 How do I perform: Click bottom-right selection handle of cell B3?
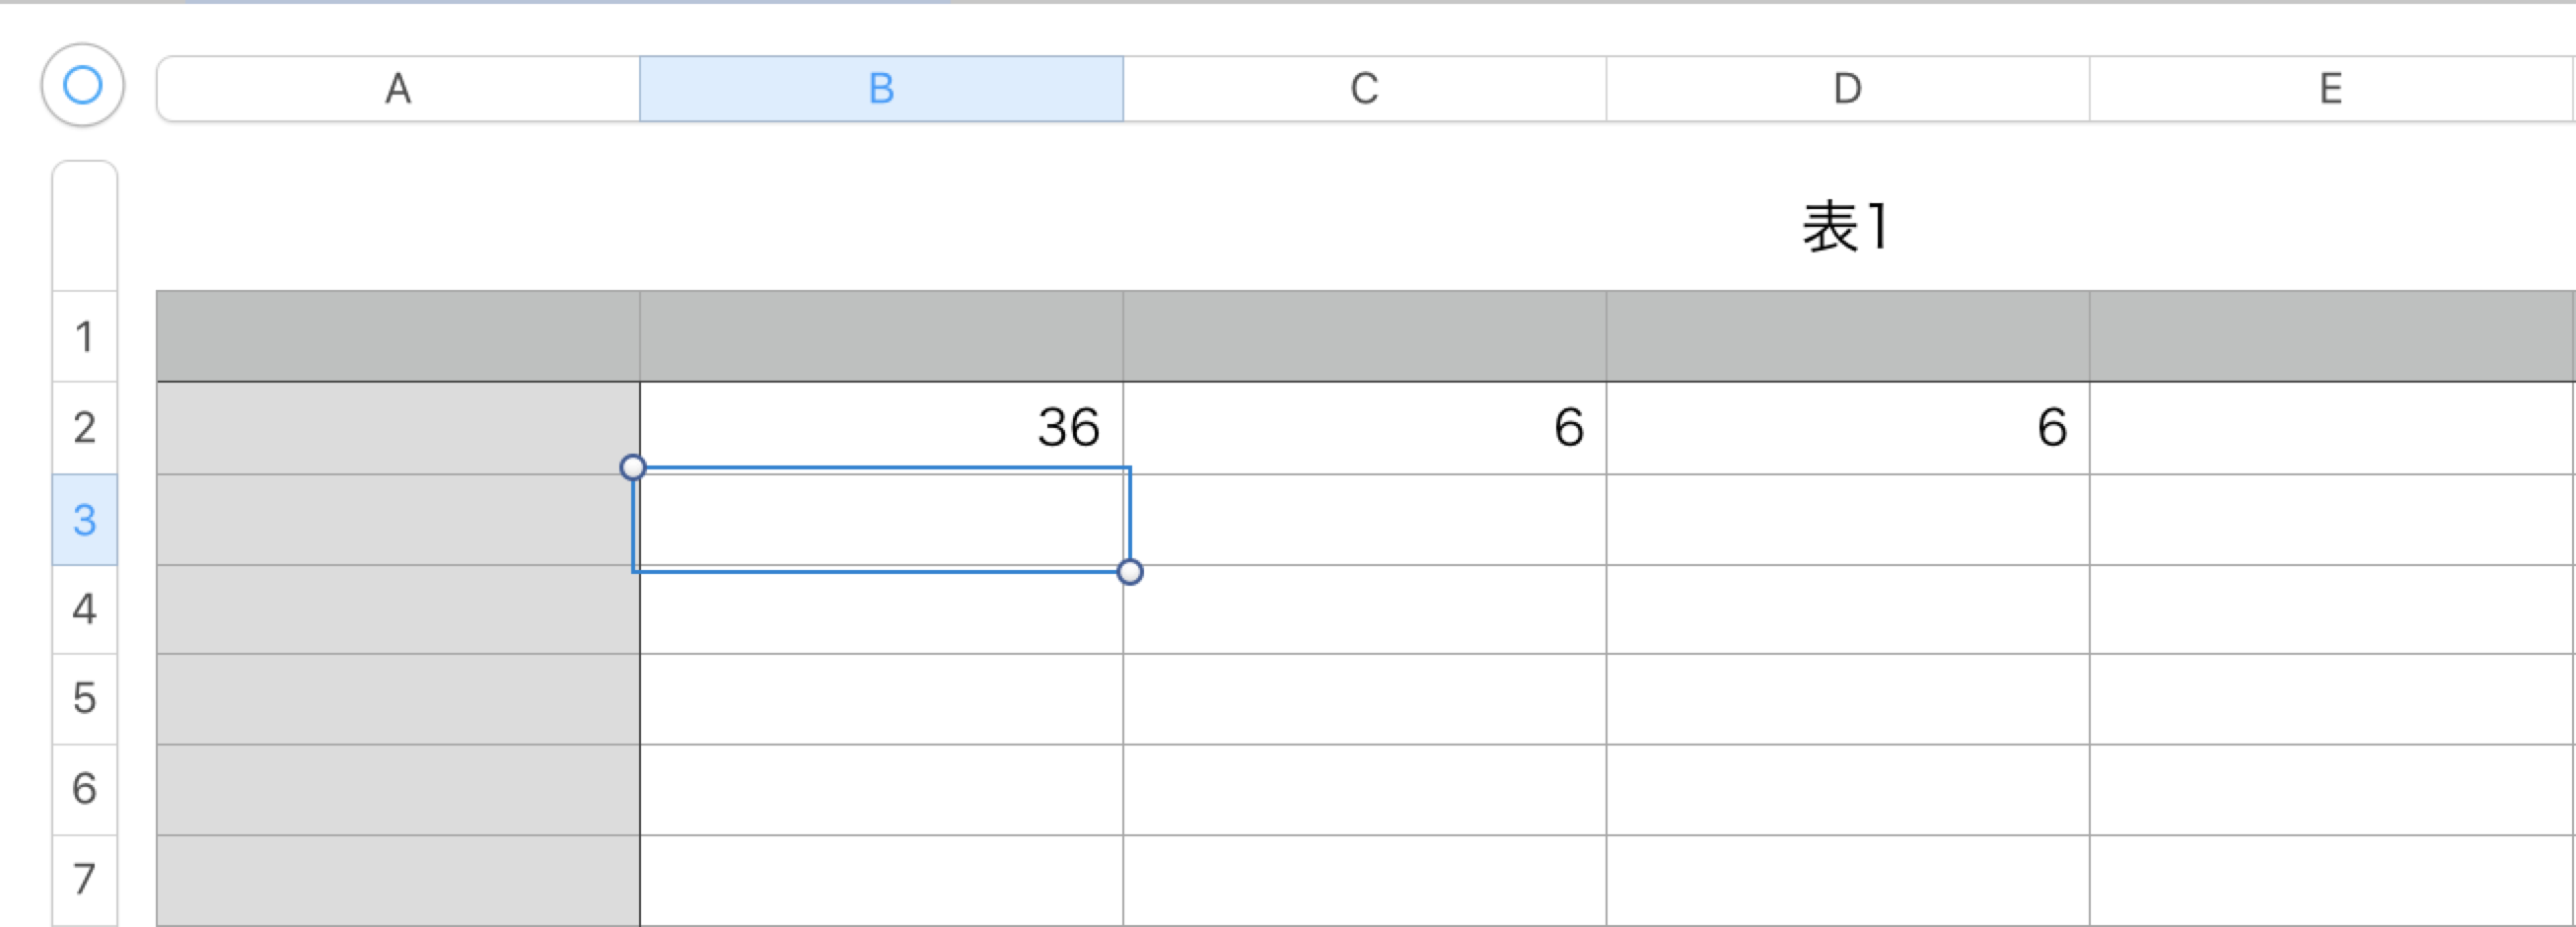[x=1130, y=572]
